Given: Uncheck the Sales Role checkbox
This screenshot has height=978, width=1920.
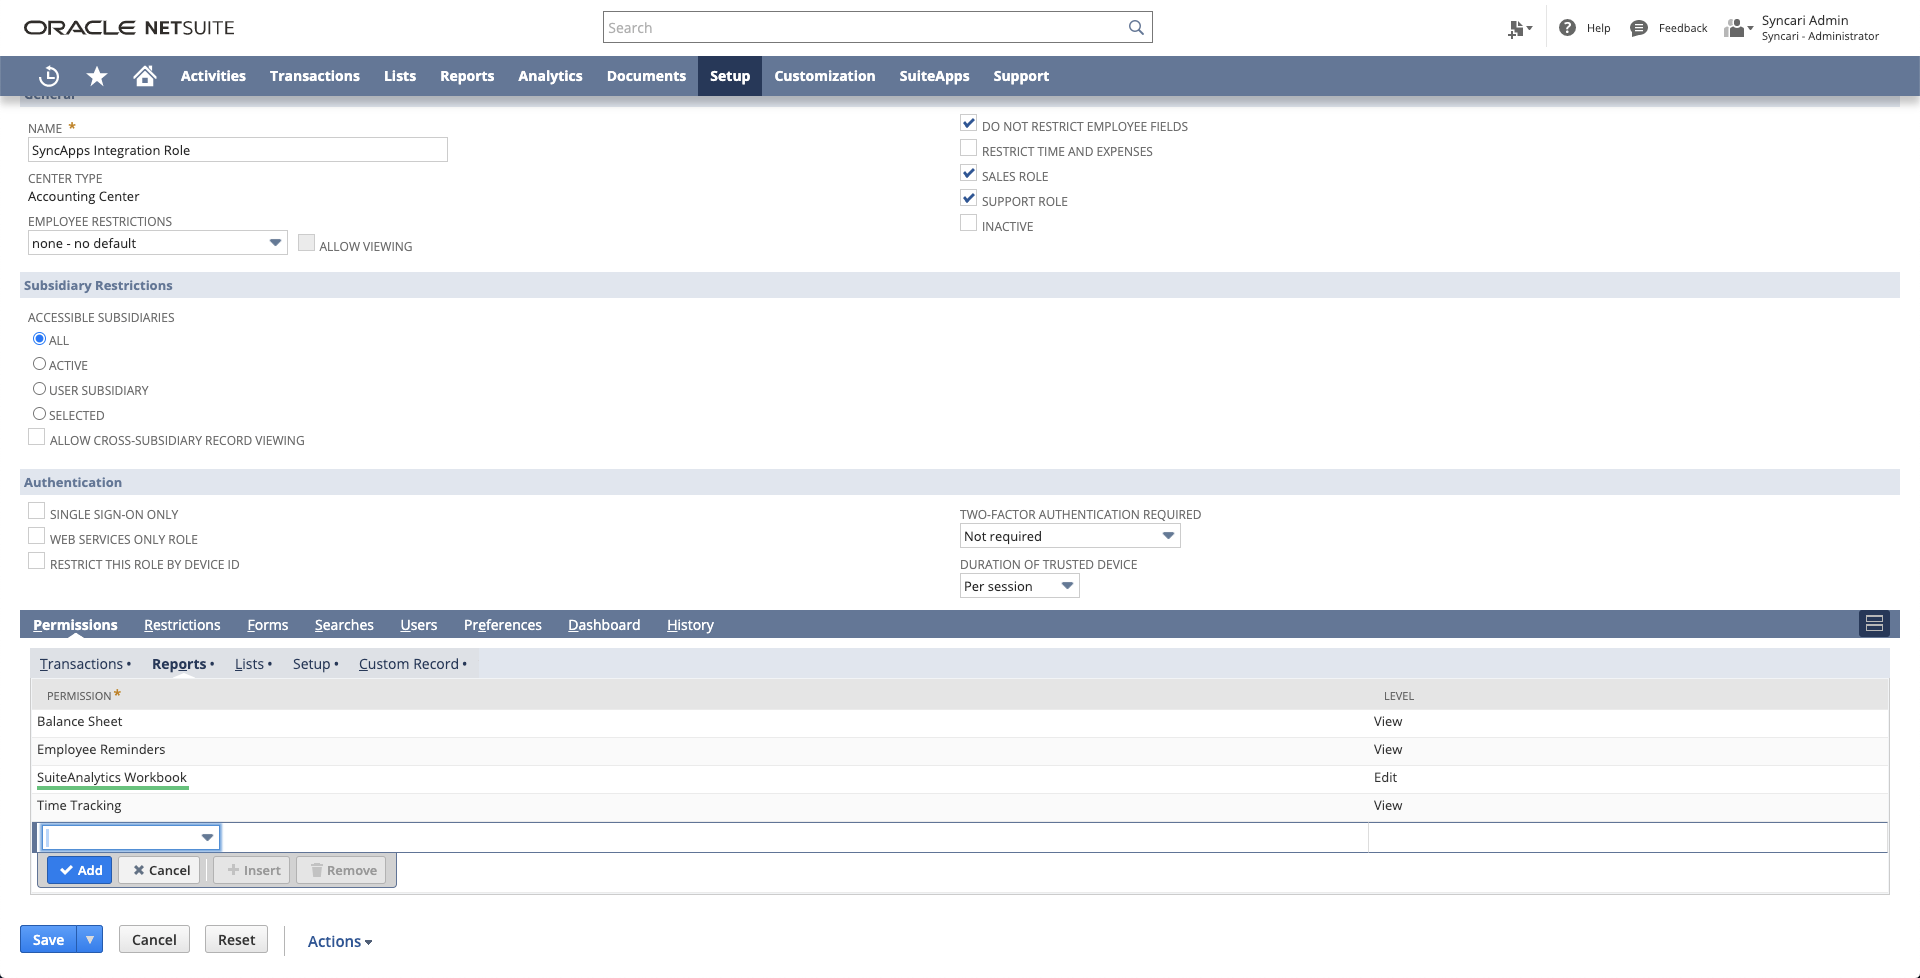Looking at the screenshot, I should click(x=968, y=174).
